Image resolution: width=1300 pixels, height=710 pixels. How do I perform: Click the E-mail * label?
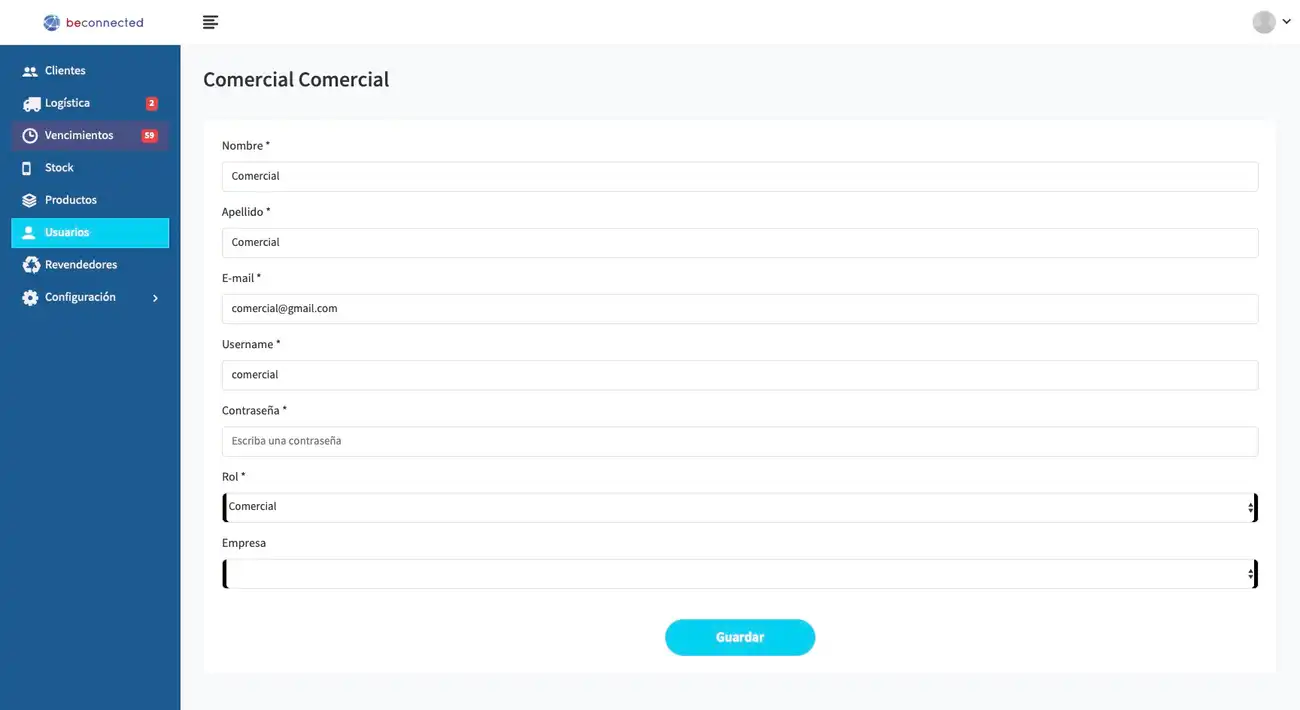(x=241, y=278)
